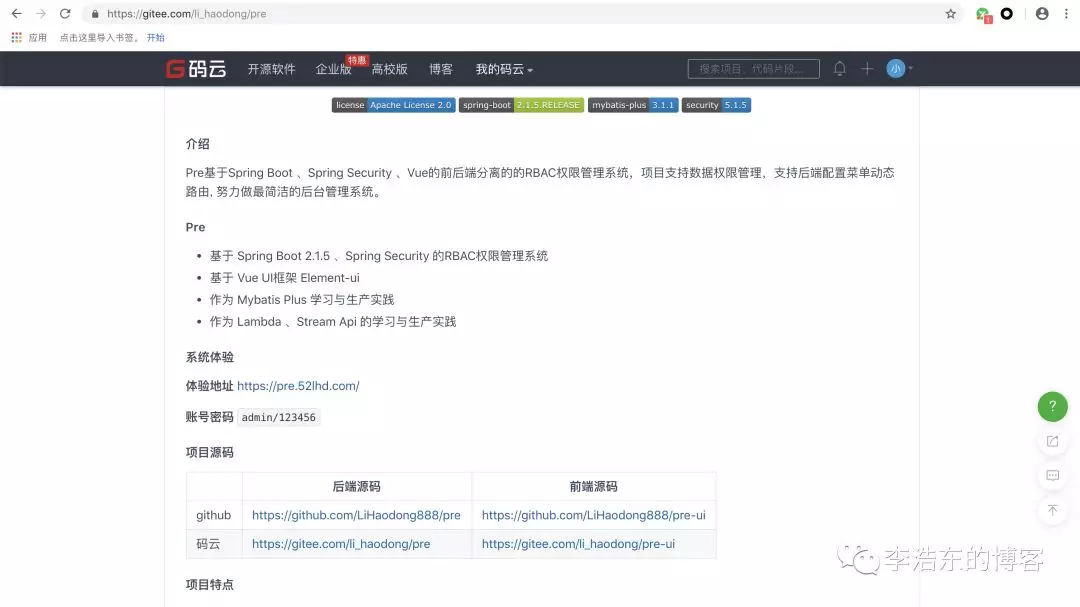Click the 后端源码 table header
Image resolution: width=1080 pixels, height=607 pixels.
coord(356,486)
